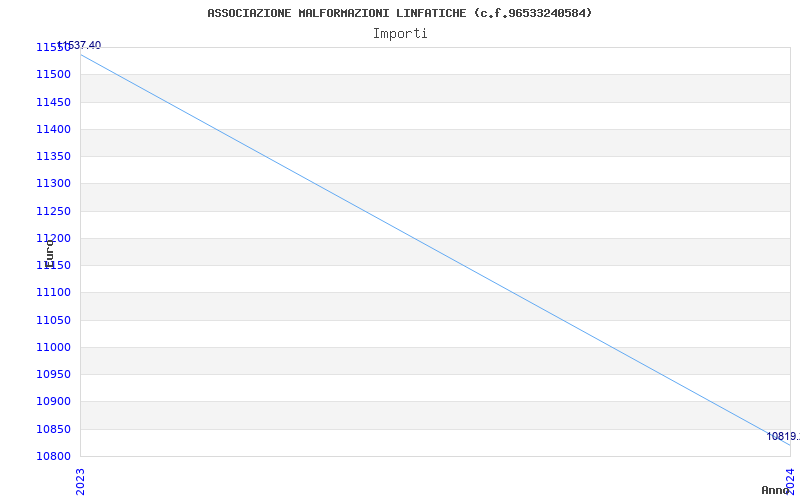The width and height of the screenshot is (800, 500).
Task: Click the 10950 y-axis tick label
Action: pyautogui.click(x=53, y=374)
